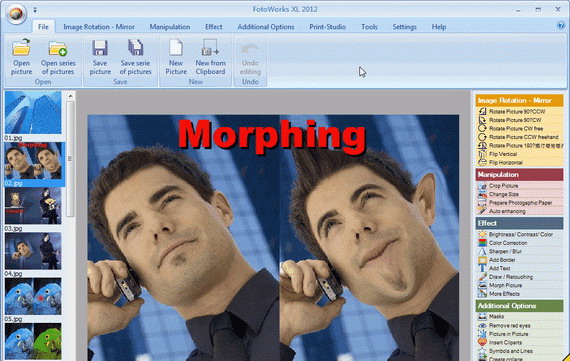Click the Create collage text in the Additional Options panel
The height and width of the screenshot is (361, 570).
coord(505,359)
